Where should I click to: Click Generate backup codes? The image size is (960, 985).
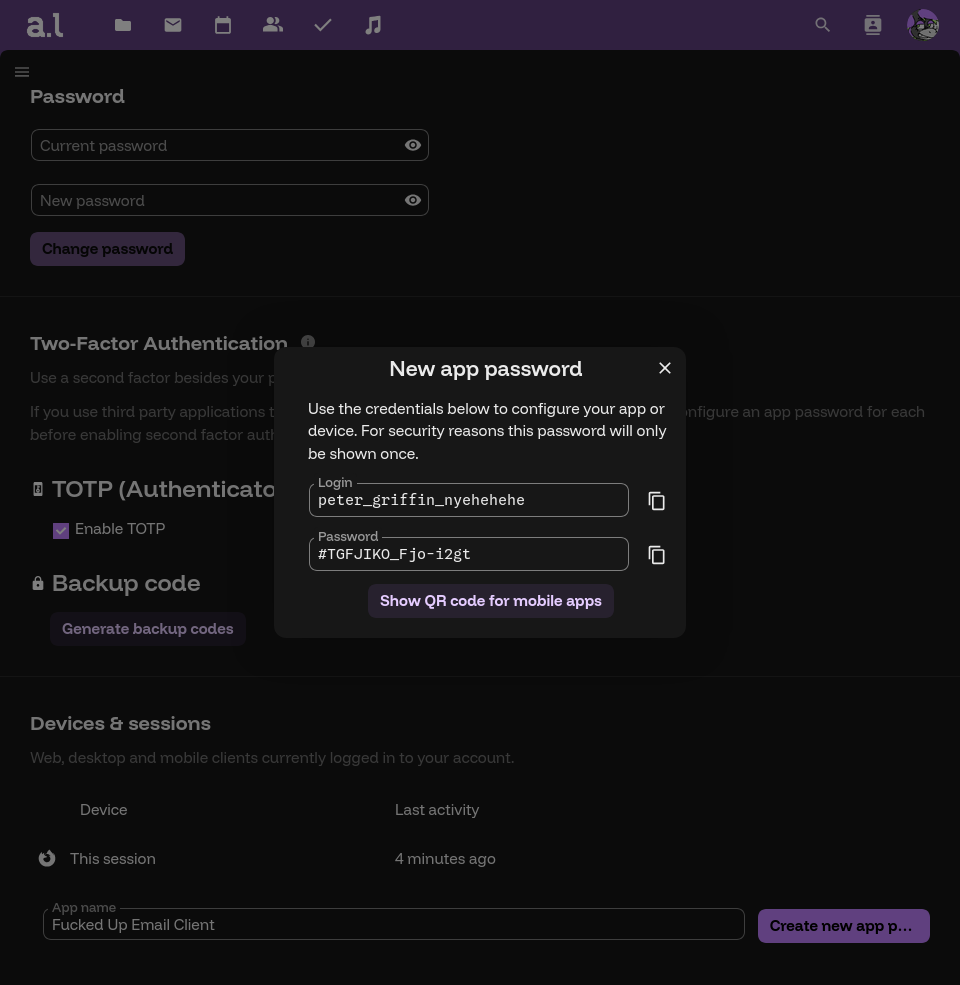coord(147,629)
